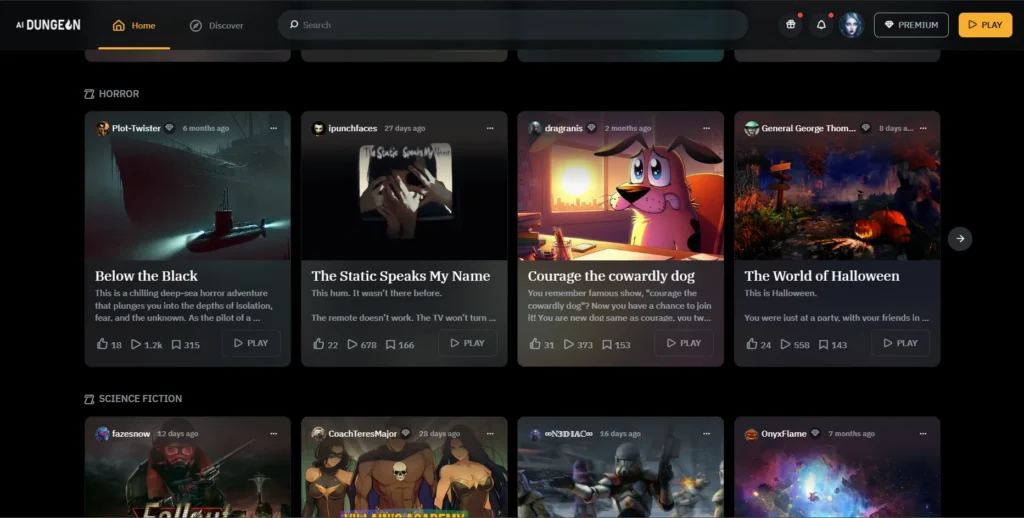Open more options on Below the Black card
Screen dimensions: 1024x518
pos(274,128)
